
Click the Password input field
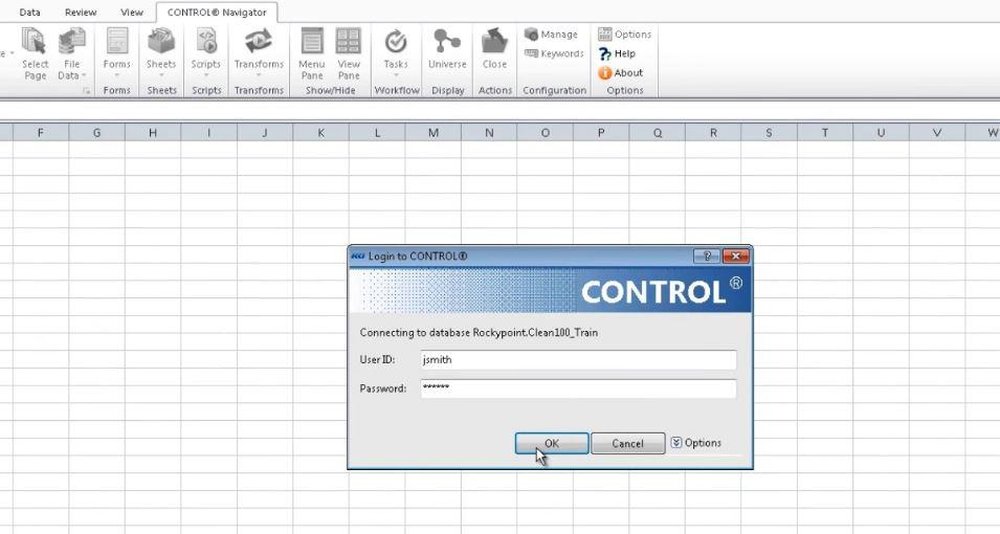point(578,389)
